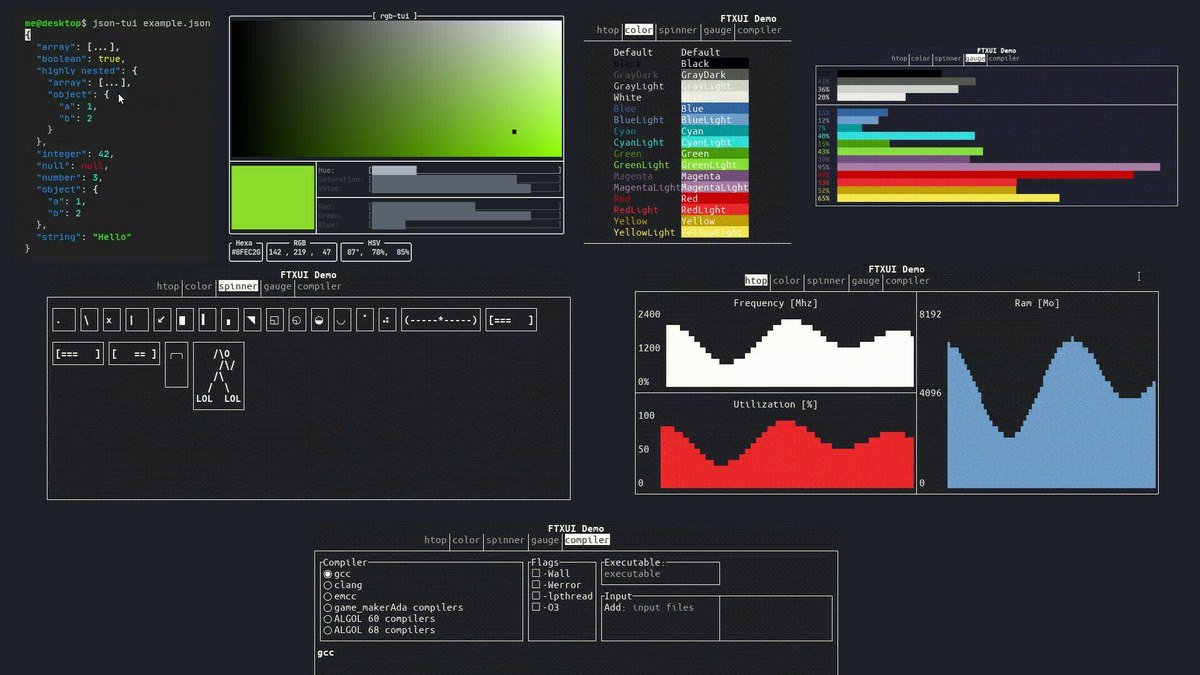Click the LOL stick figure animation
1200x675 pixels.
[x=218, y=376]
